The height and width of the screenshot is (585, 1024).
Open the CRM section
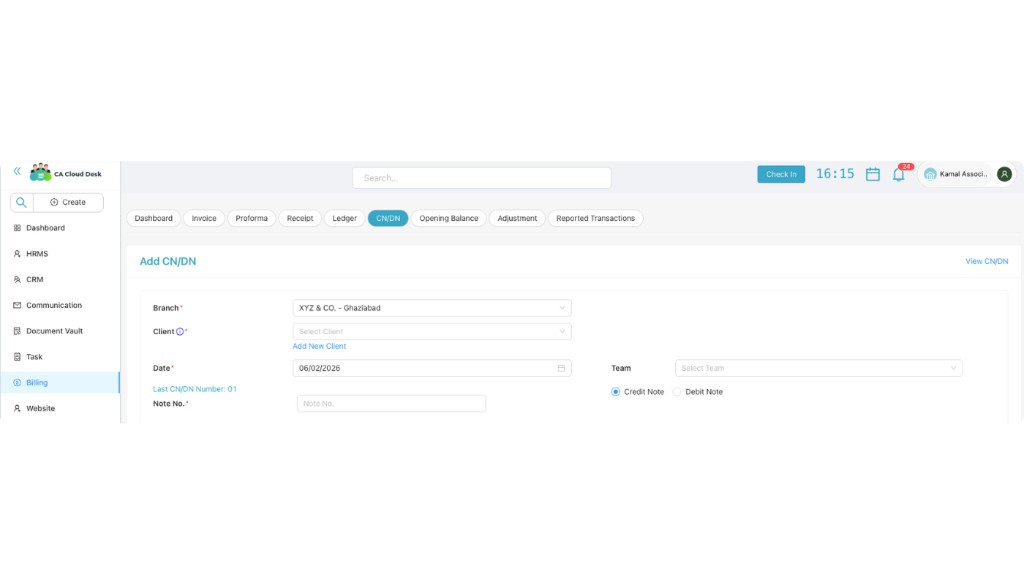(x=36, y=279)
